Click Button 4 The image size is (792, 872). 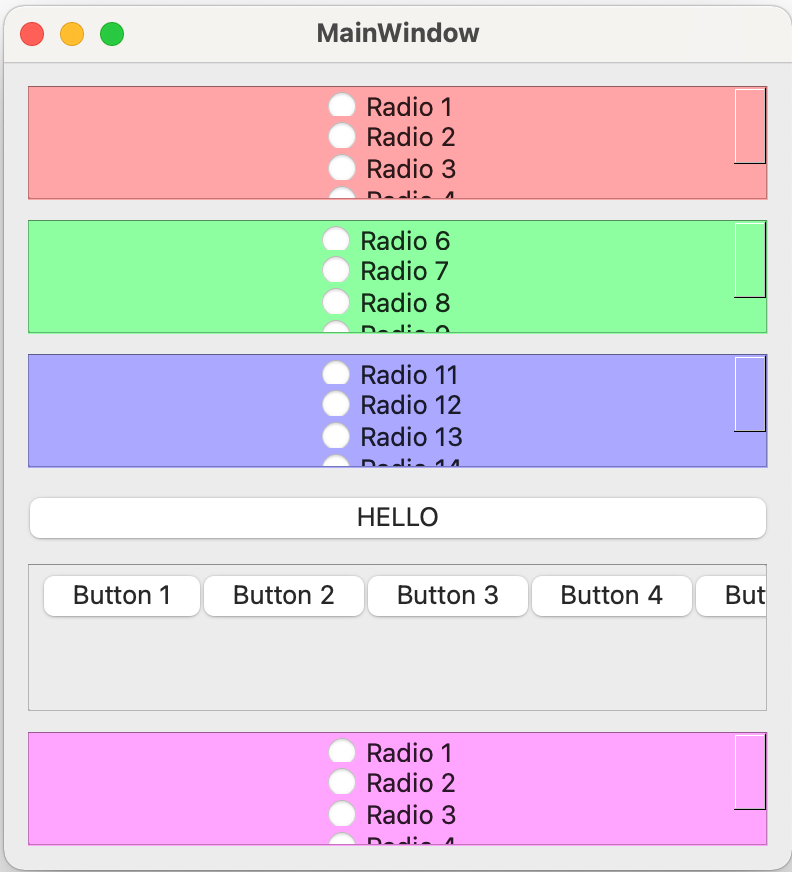click(611, 595)
